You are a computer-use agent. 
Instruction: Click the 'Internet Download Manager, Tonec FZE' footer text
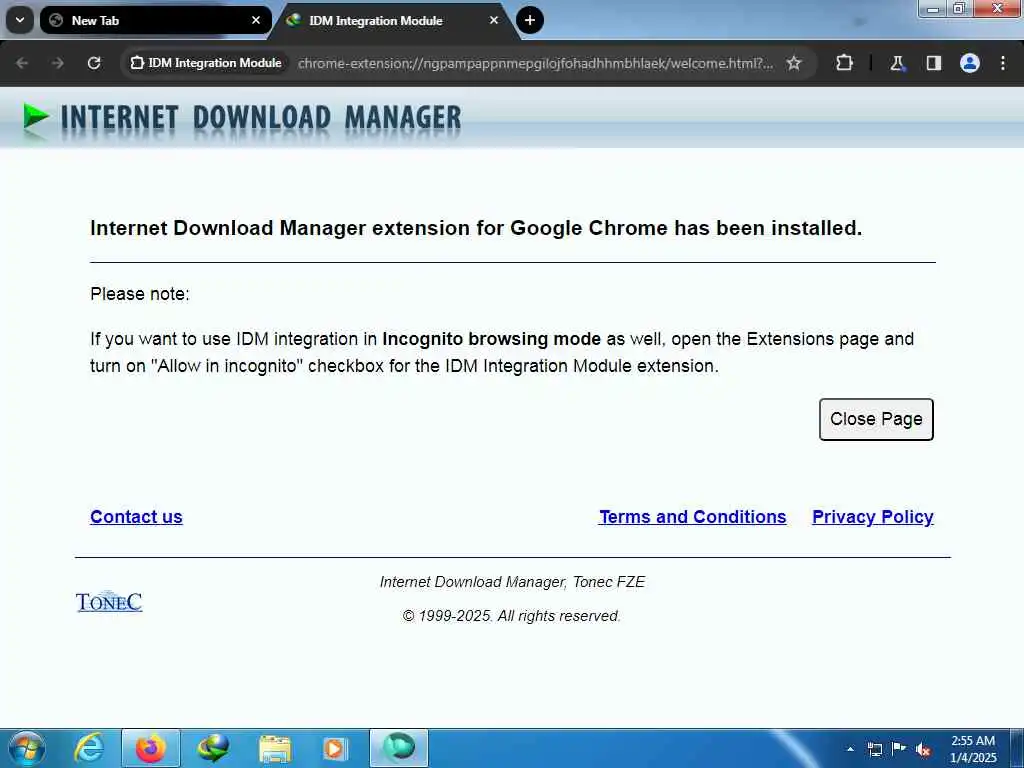pyautogui.click(x=512, y=582)
